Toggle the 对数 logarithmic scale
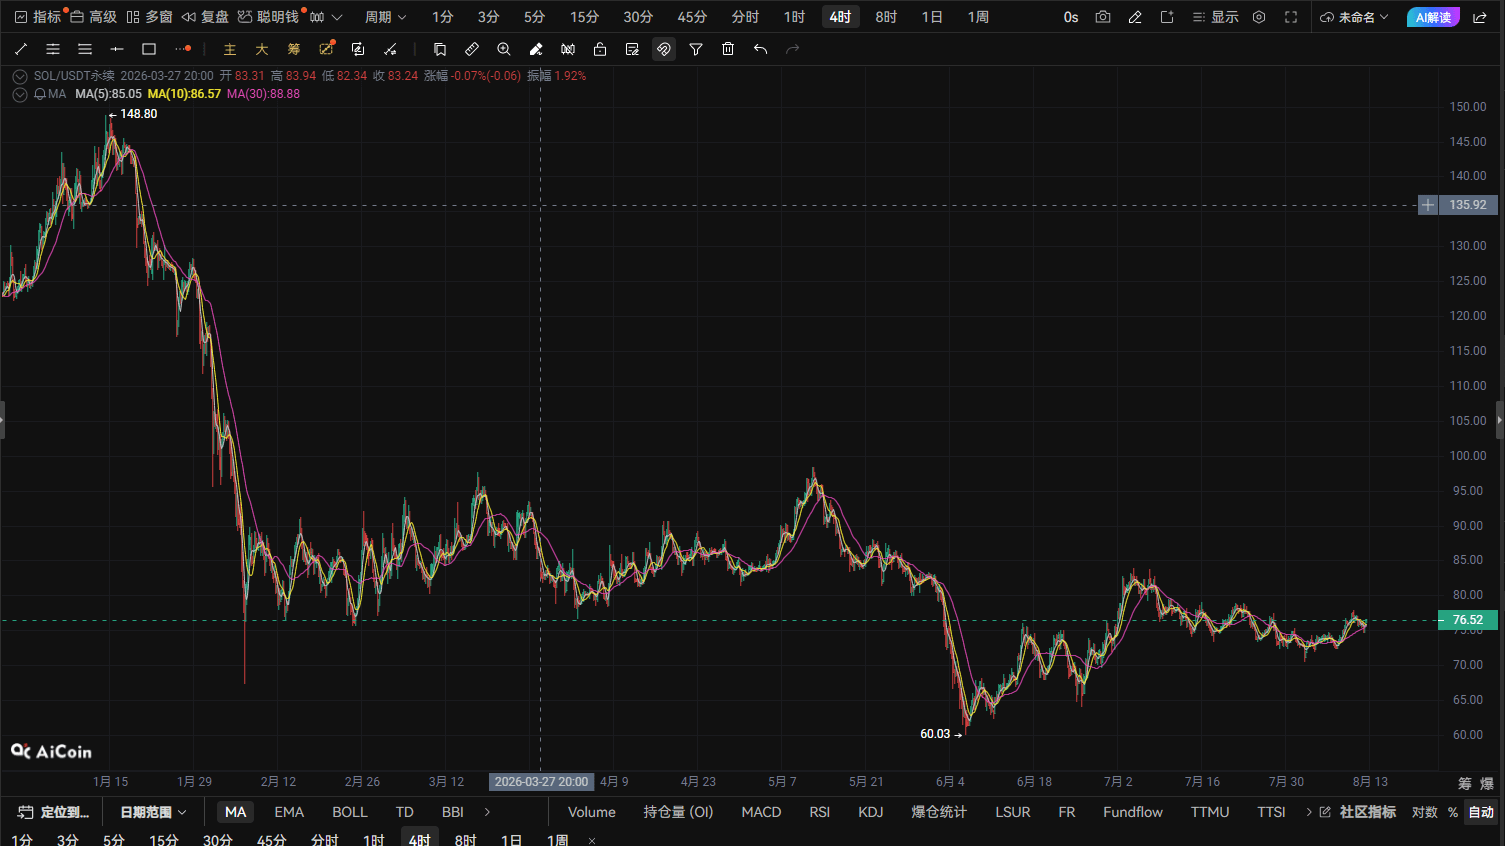Screen dimensions: 1505x846 [1425, 812]
